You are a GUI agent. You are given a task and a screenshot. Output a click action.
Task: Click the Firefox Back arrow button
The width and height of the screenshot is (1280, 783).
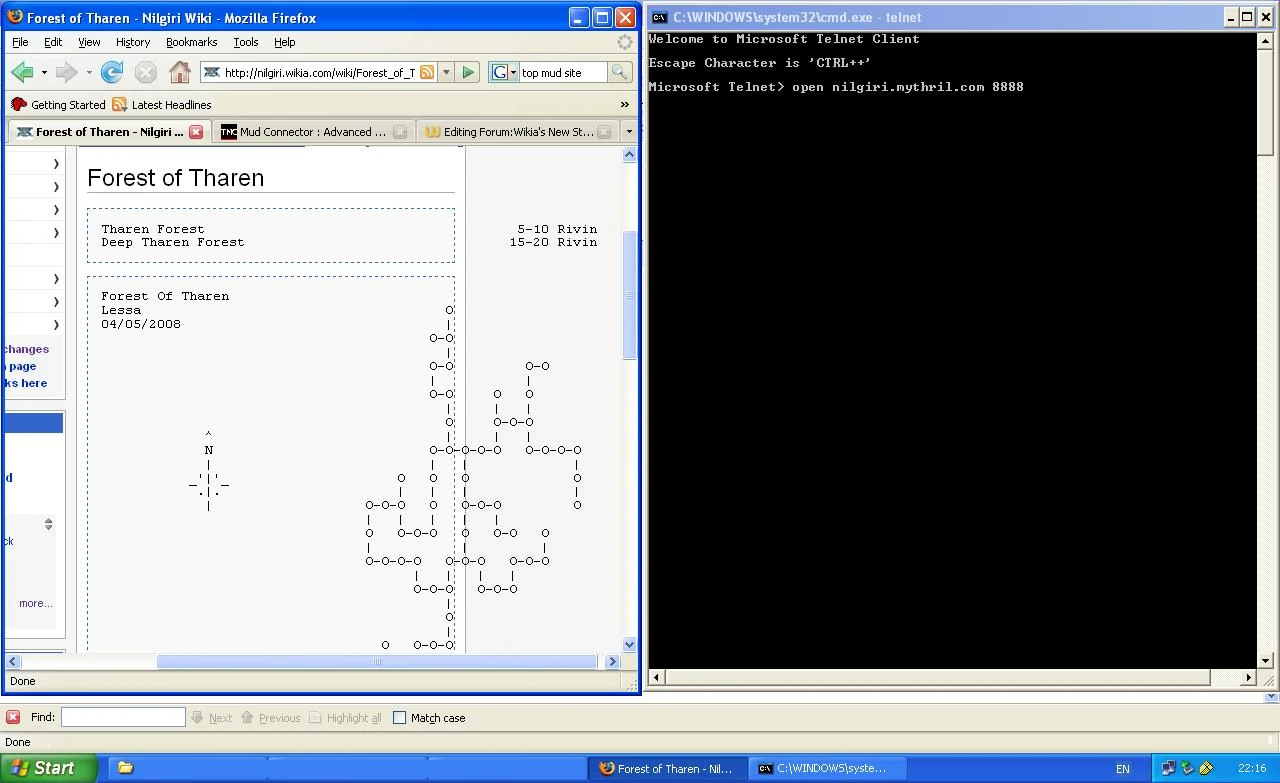[22, 72]
